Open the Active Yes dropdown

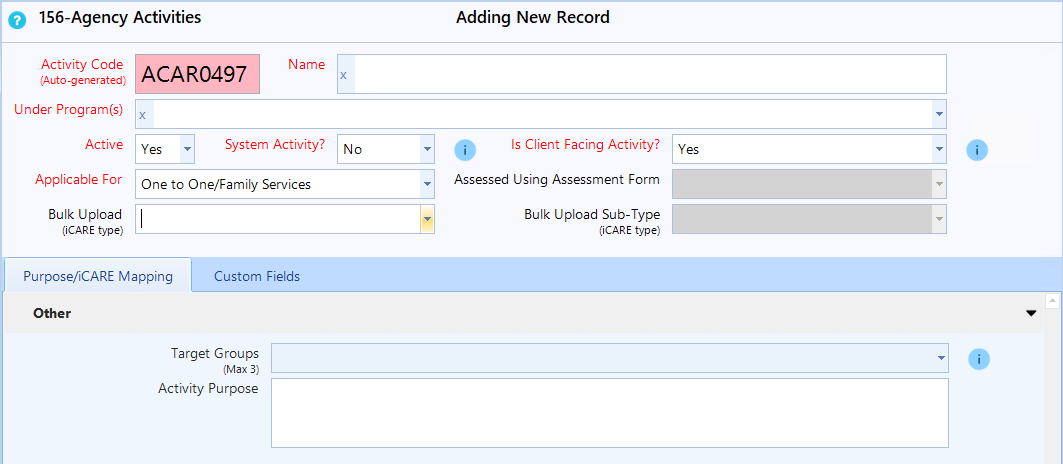[186, 149]
